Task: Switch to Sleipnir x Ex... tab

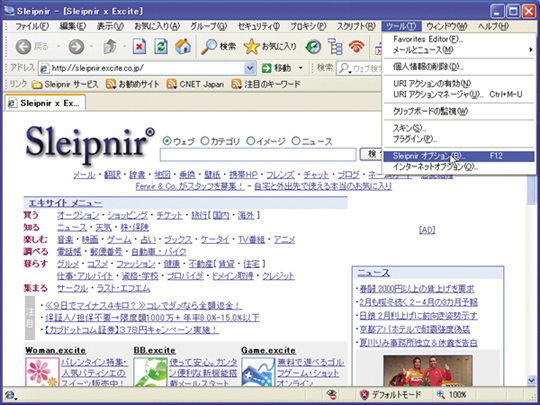Action: 45,103
